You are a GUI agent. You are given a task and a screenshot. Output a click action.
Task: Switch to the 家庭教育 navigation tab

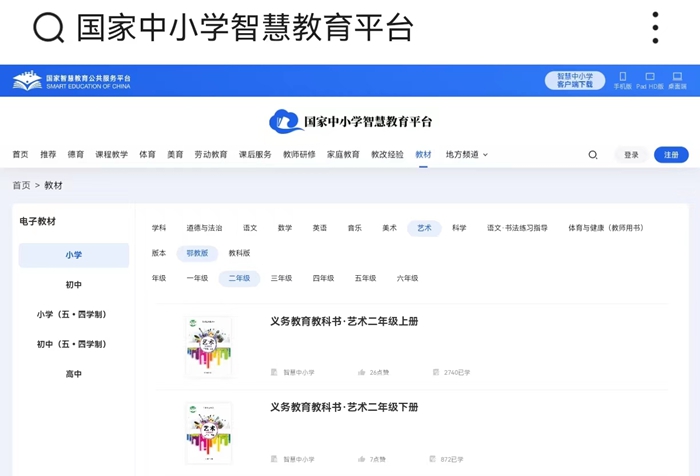(x=343, y=155)
